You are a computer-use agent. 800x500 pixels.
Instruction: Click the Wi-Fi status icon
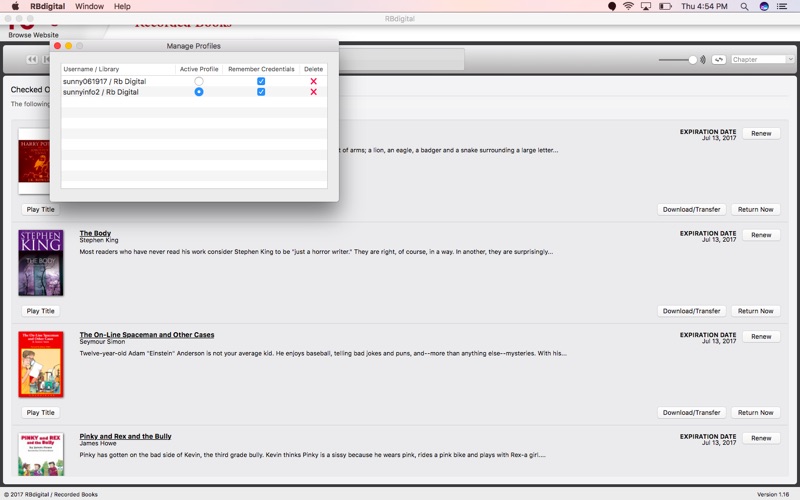pyautogui.click(x=629, y=6)
